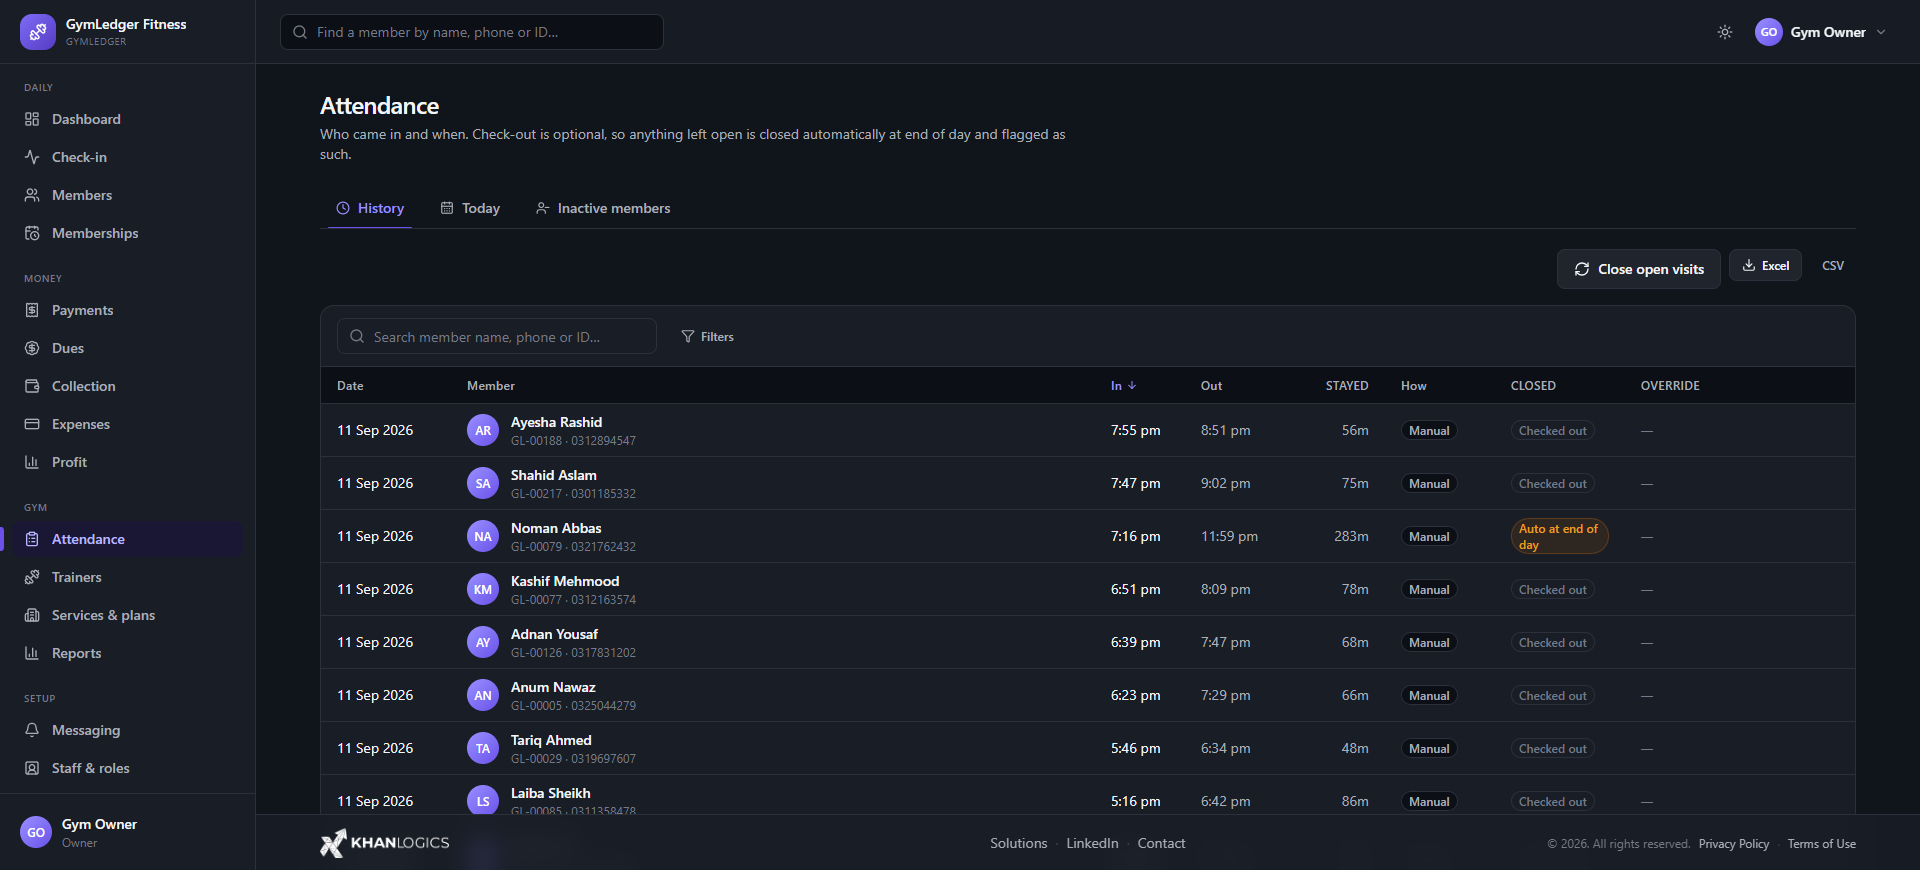
Task: Toggle the light/dark theme sun icon
Action: click(1725, 32)
